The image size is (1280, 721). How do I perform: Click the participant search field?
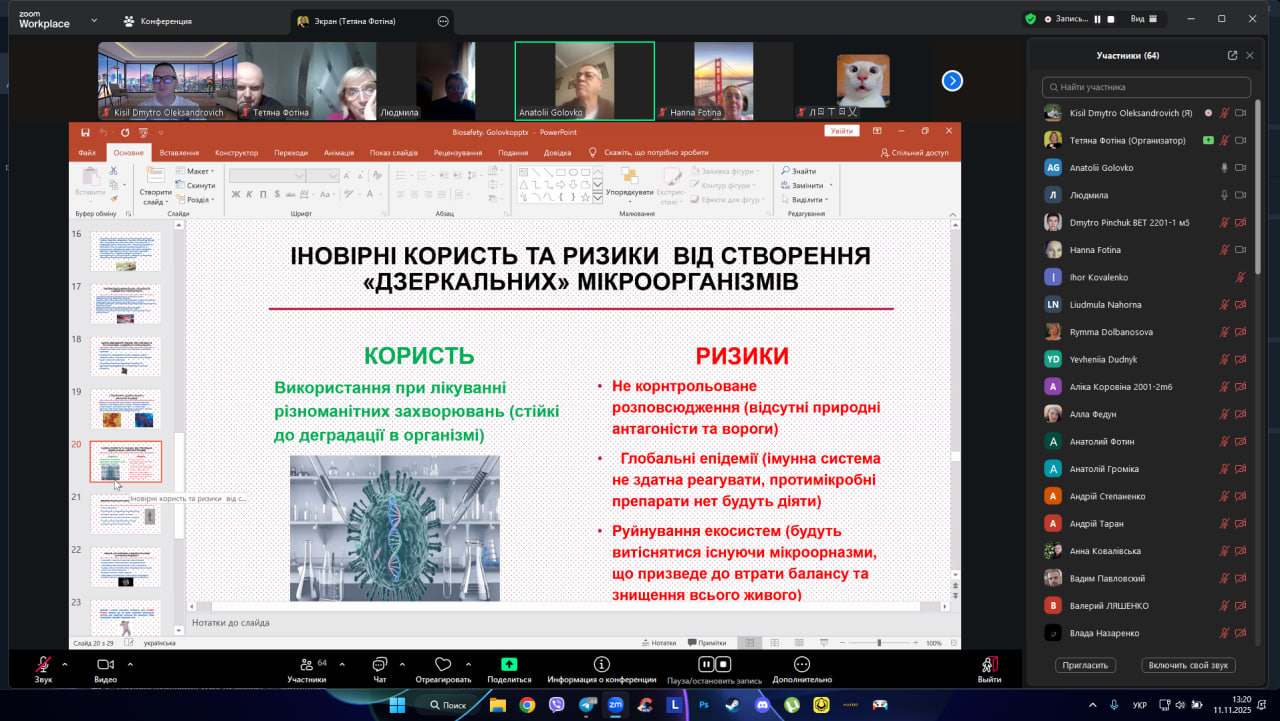coord(1146,87)
